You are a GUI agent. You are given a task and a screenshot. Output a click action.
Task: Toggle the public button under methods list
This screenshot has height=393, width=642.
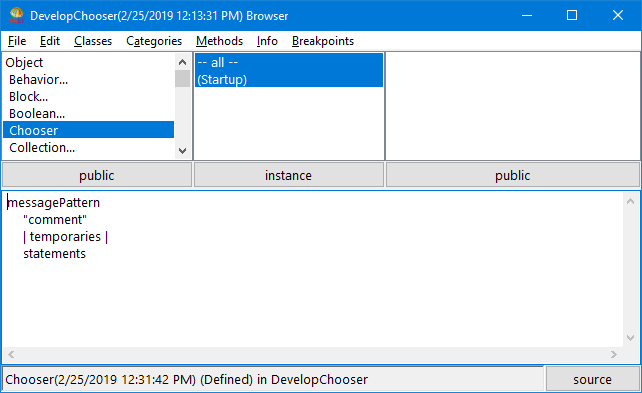[513, 175]
